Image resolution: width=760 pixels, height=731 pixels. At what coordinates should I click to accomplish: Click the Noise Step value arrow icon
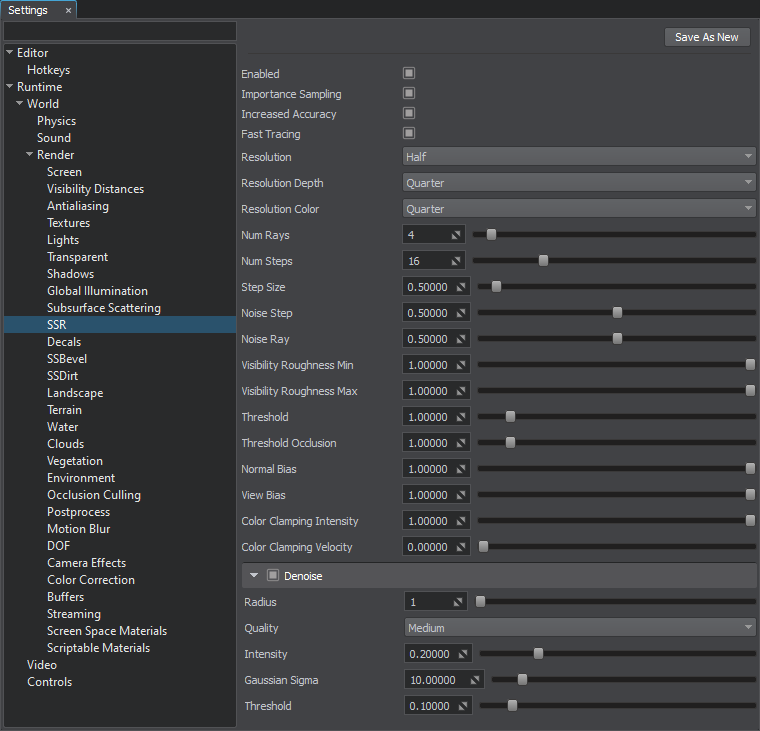pos(461,313)
